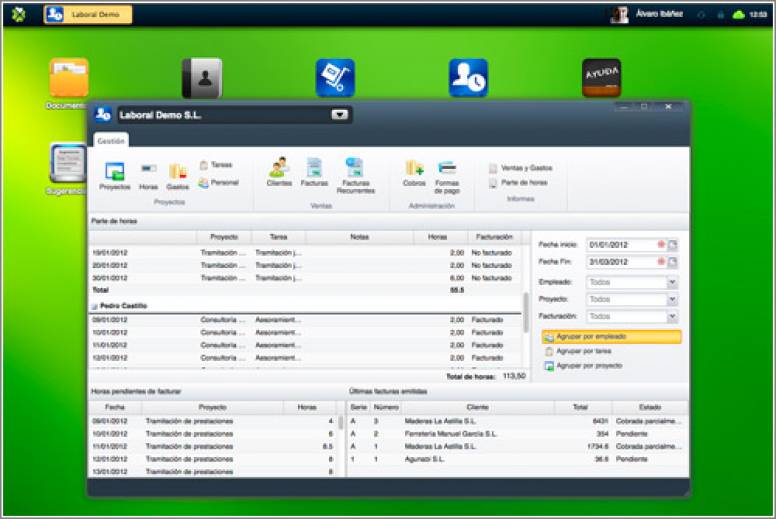Click the Fecha inicio date field
This screenshot has width=776, height=519.
(620, 244)
